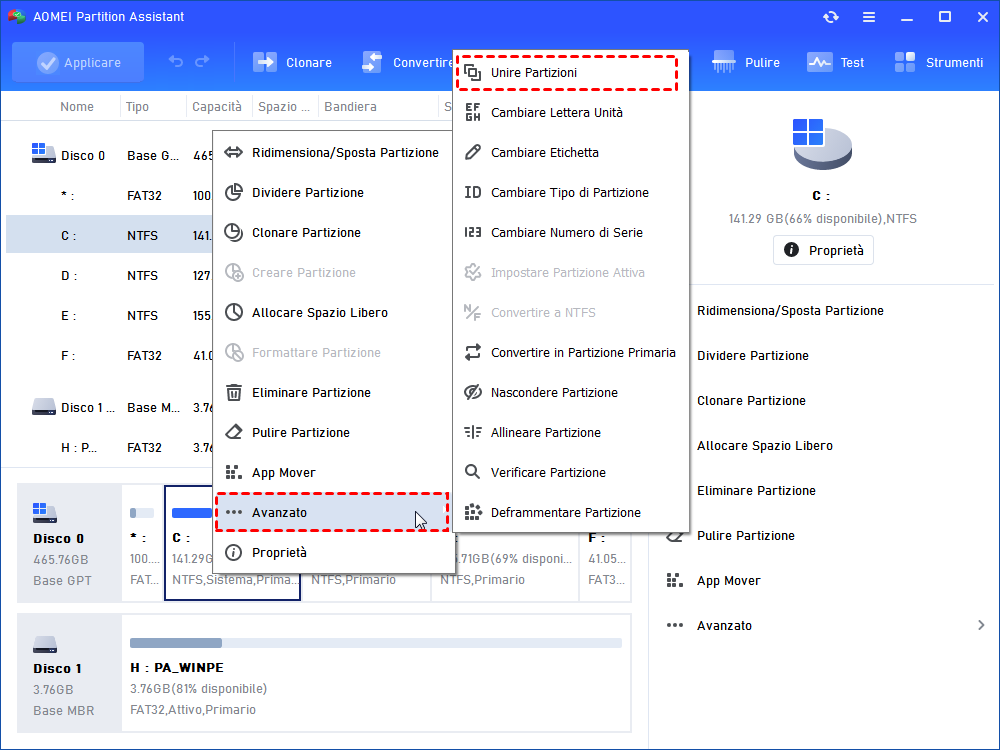The width and height of the screenshot is (1000, 750).
Task: Click the defragment partition icon
Action: coord(473,512)
